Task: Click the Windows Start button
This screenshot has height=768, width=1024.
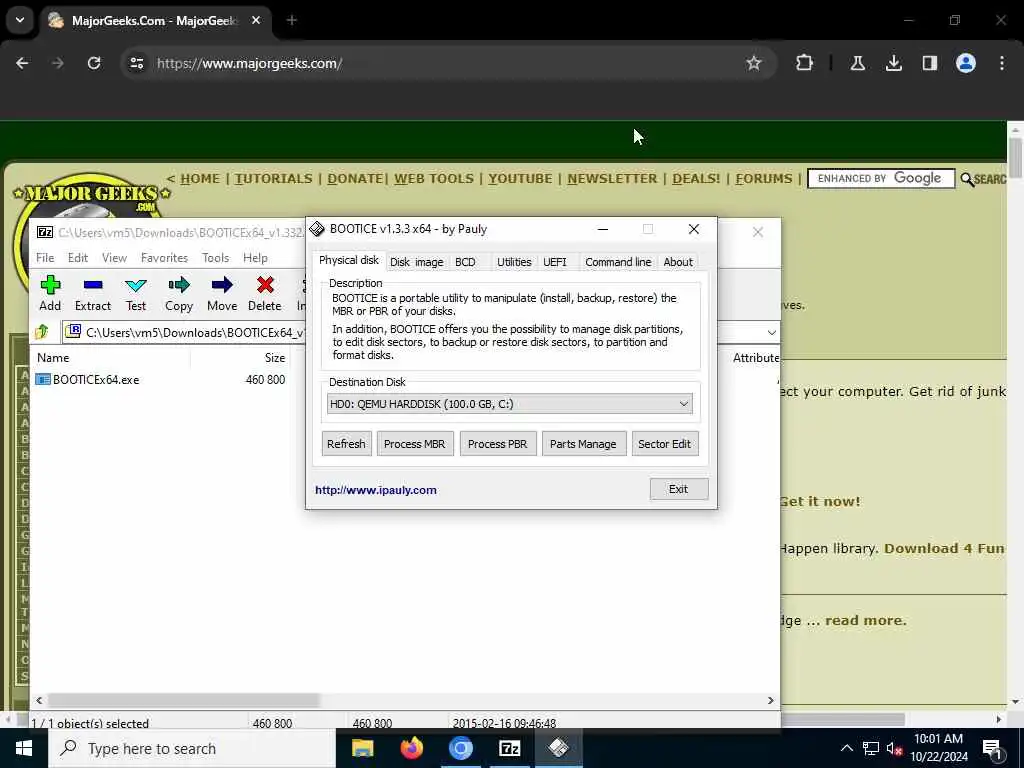Action: [24, 748]
